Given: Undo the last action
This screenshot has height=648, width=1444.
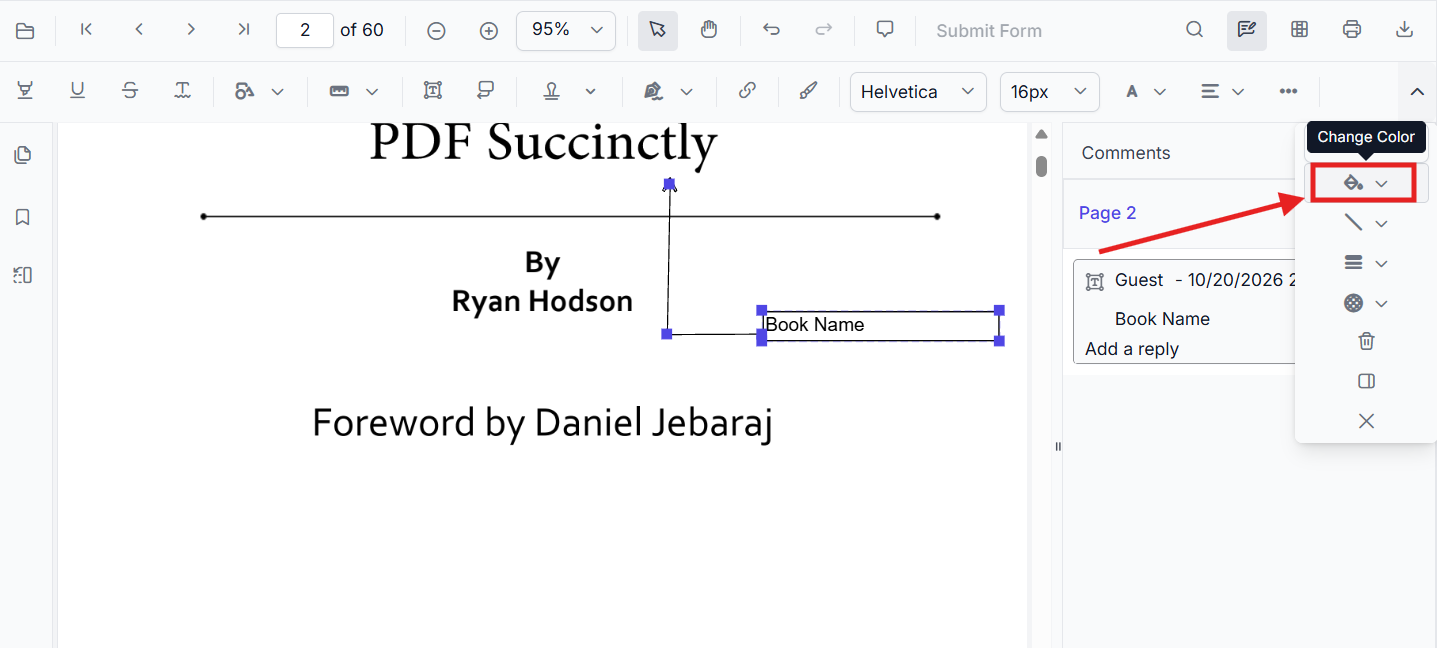Looking at the screenshot, I should point(771,30).
